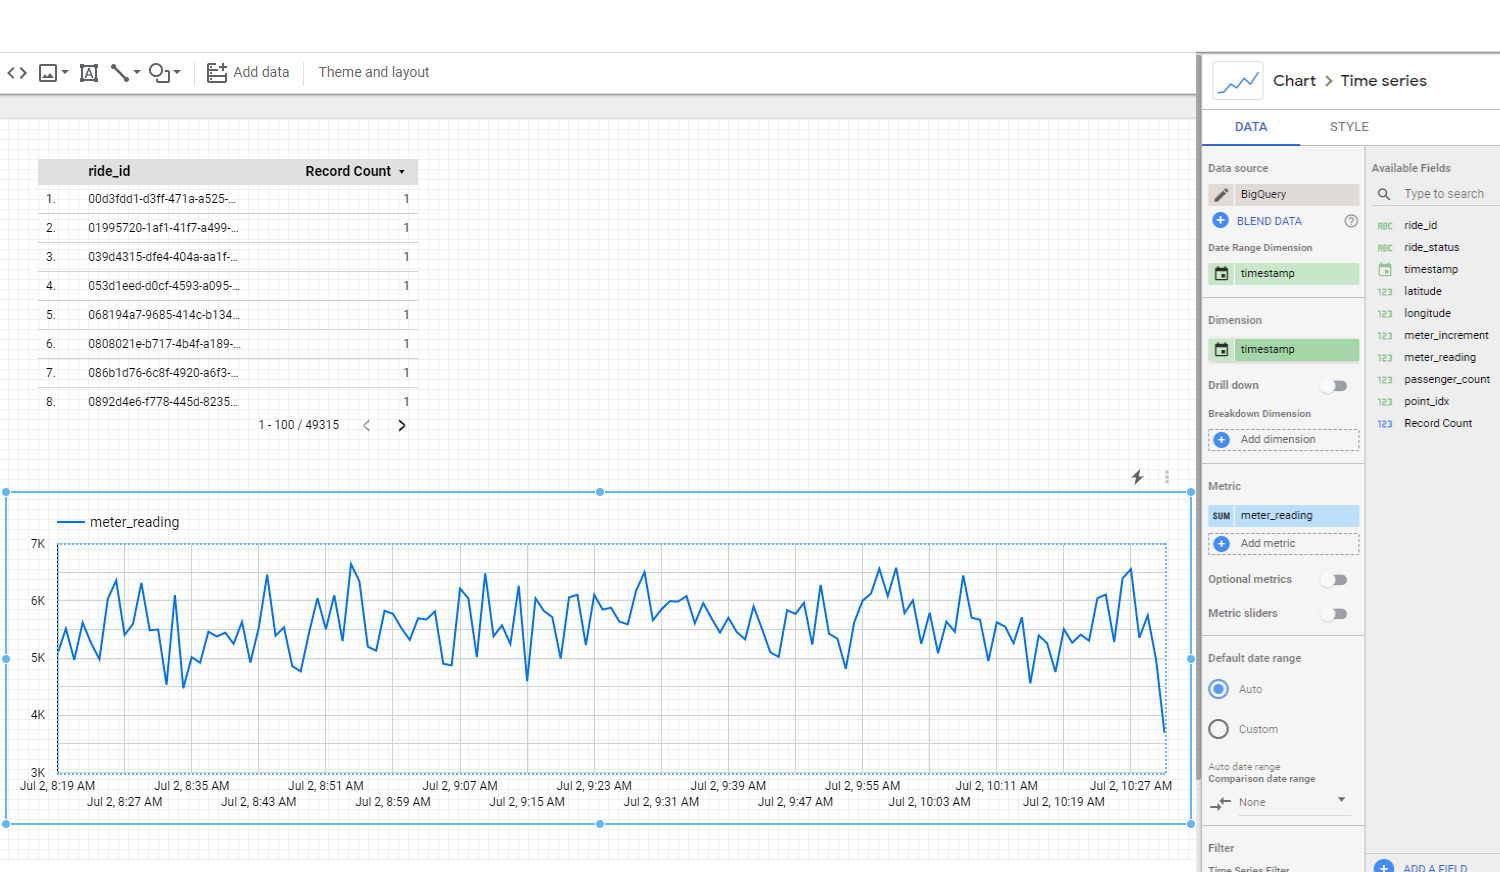Click ADD A FIELD
This screenshot has width=1500, height=872.
pyautogui.click(x=1434, y=868)
